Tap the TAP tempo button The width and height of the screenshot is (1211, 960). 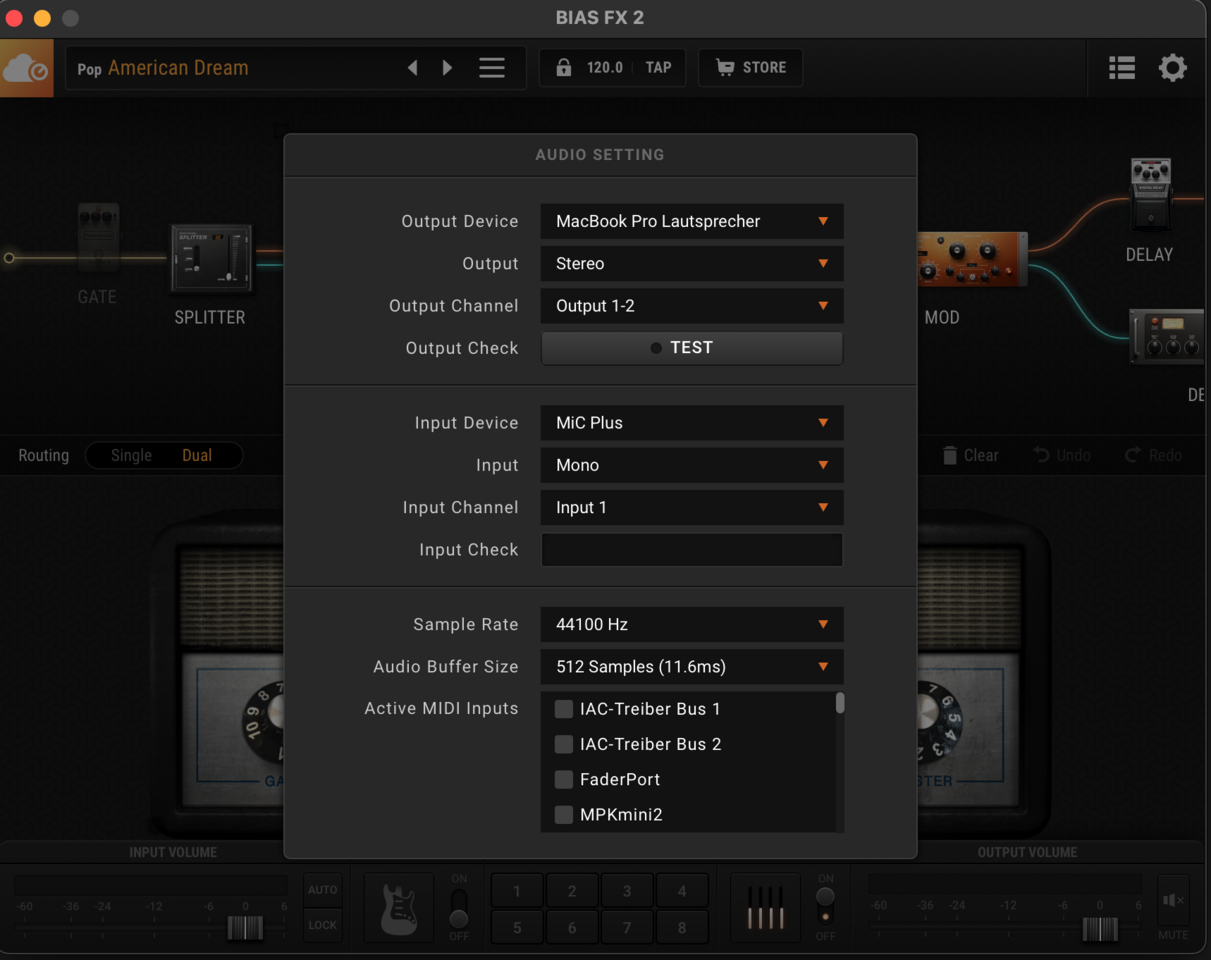(658, 68)
